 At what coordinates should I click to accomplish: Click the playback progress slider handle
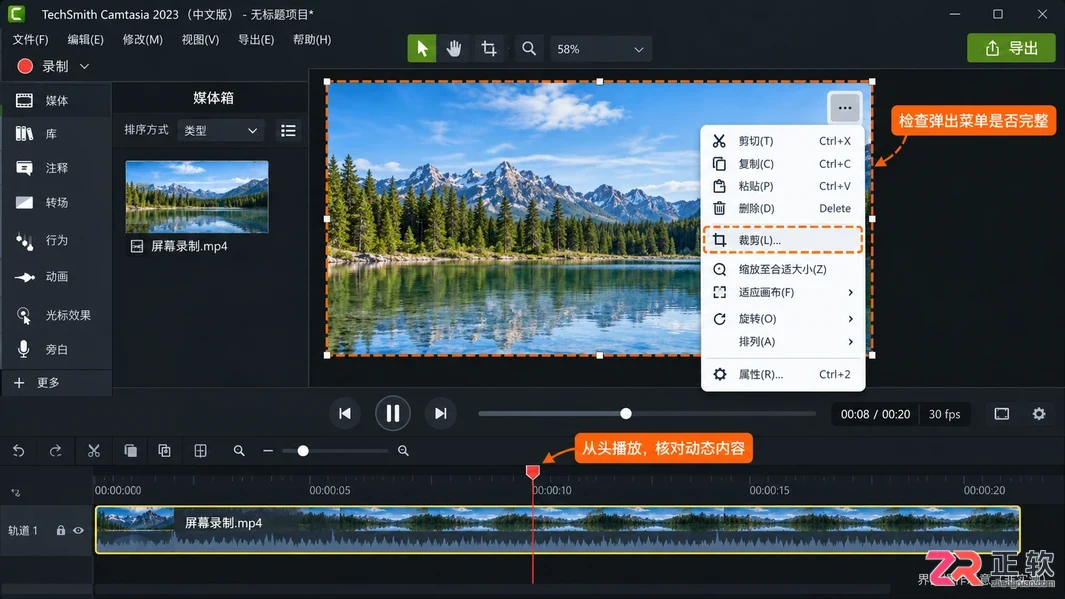click(x=626, y=414)
